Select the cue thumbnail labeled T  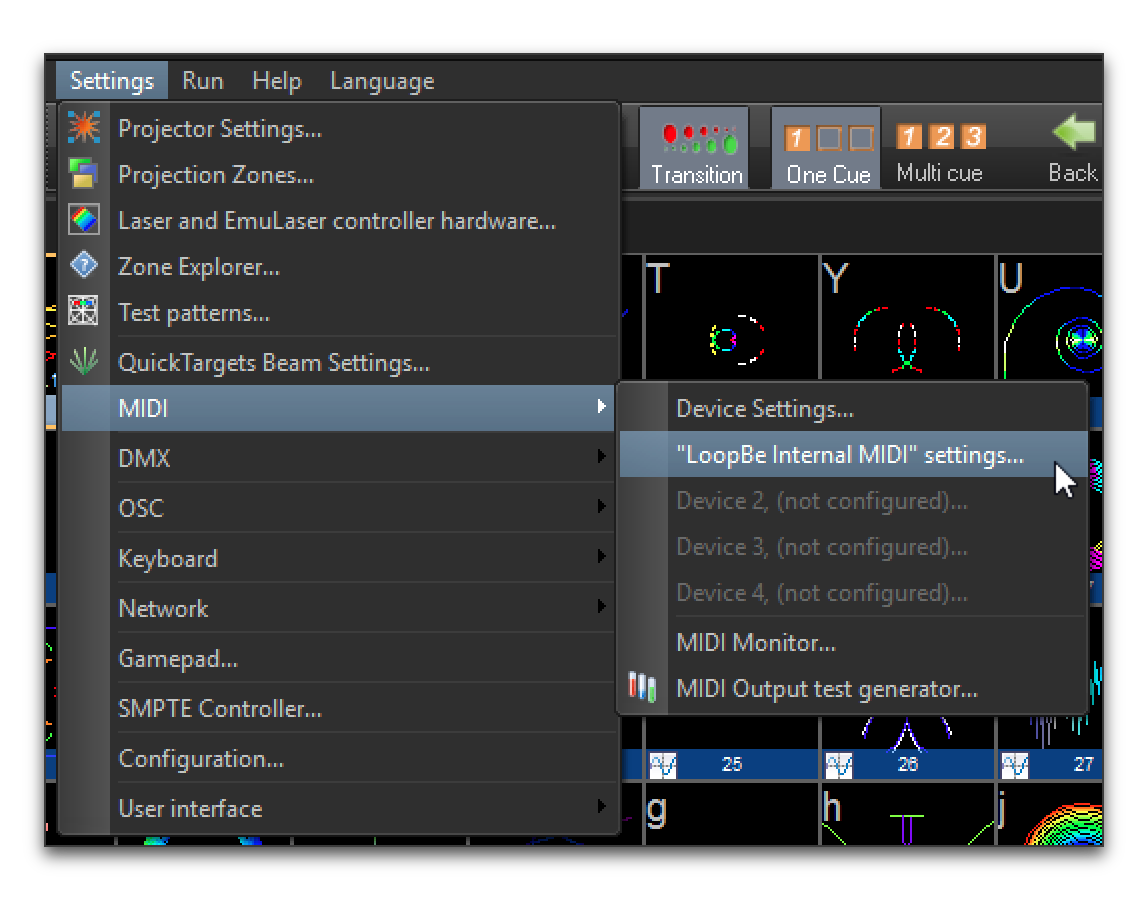point(731,318)
